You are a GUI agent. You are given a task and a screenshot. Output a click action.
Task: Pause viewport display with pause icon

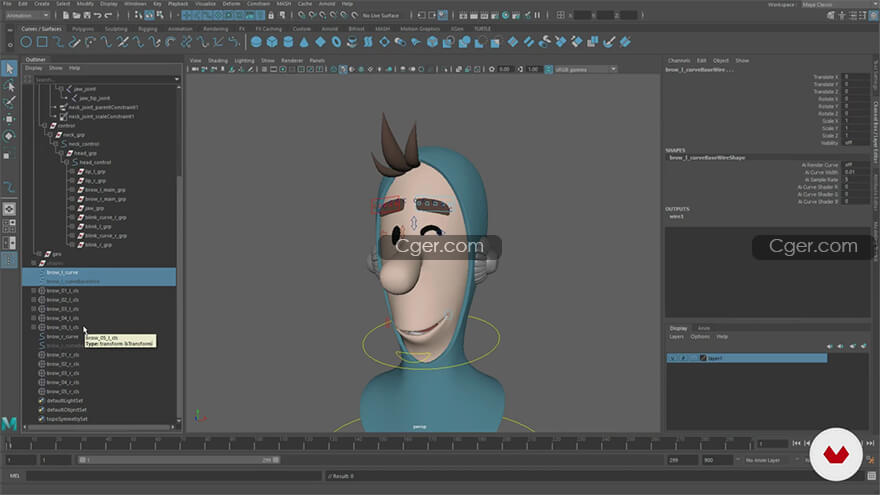pos(537,15)
